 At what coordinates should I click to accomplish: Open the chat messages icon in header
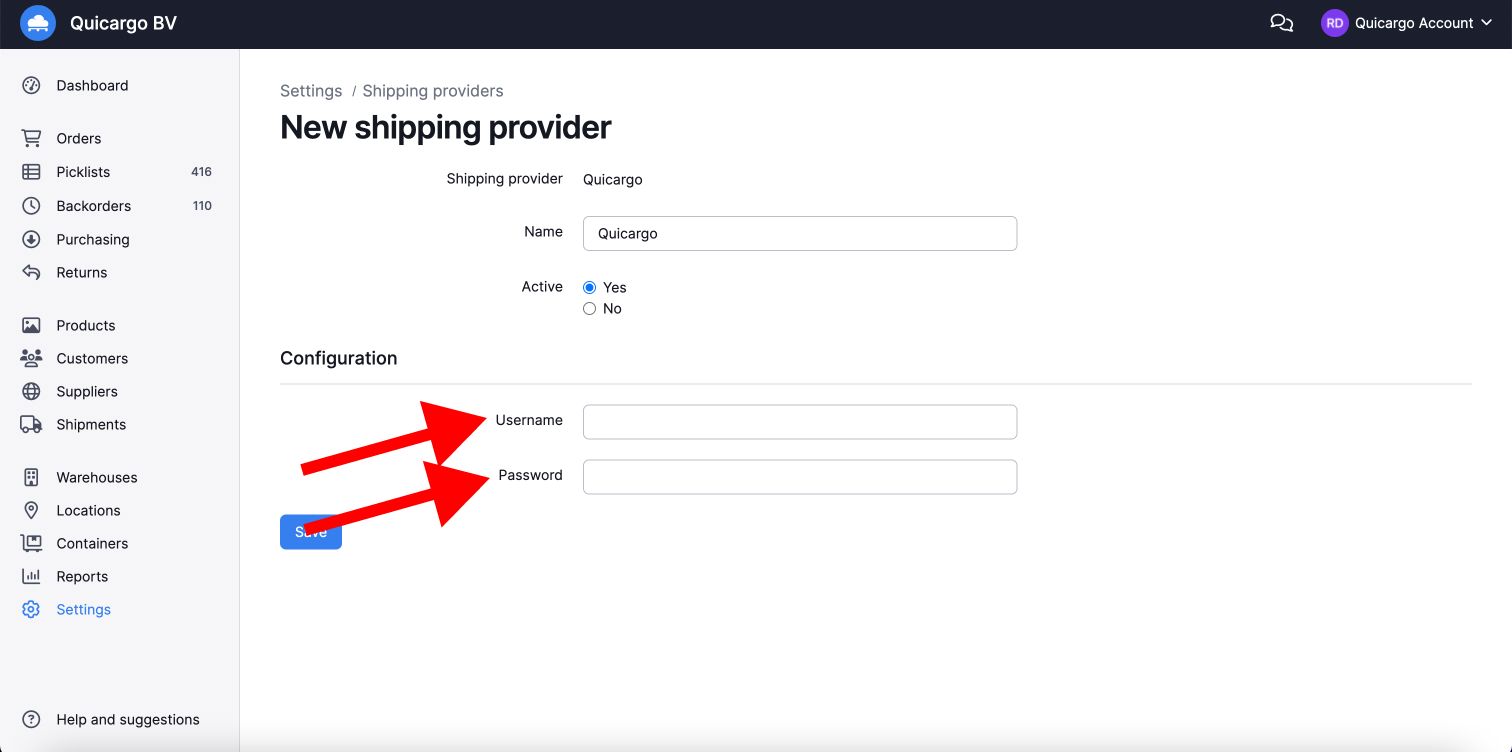coord(1281,23)
